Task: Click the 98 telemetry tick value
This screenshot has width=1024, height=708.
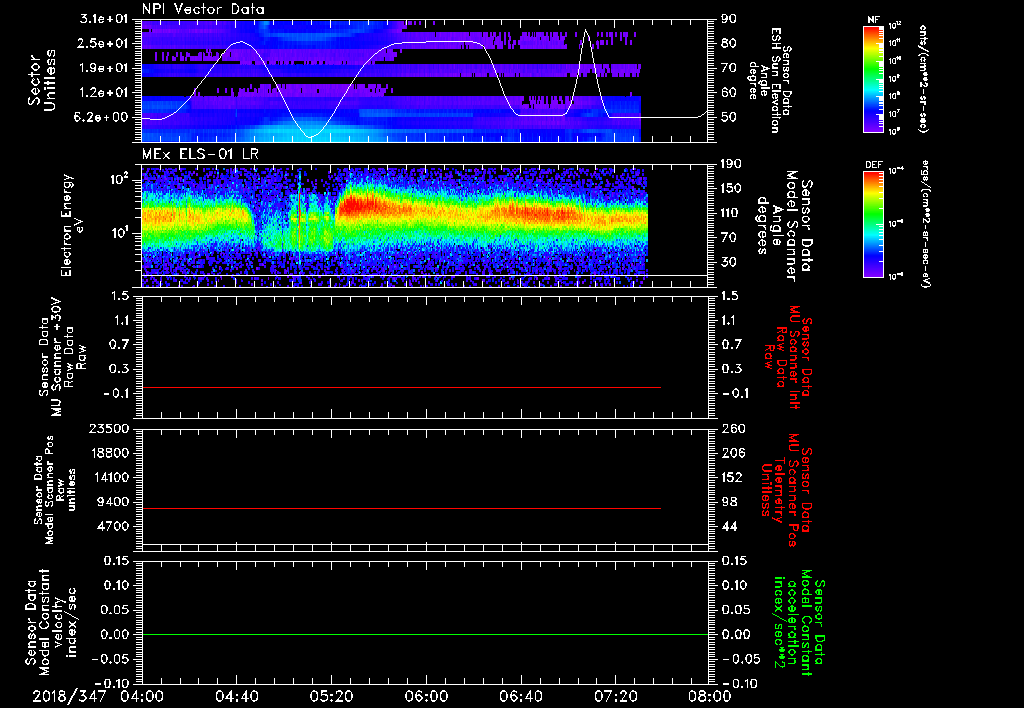Action: pos(729,502)
